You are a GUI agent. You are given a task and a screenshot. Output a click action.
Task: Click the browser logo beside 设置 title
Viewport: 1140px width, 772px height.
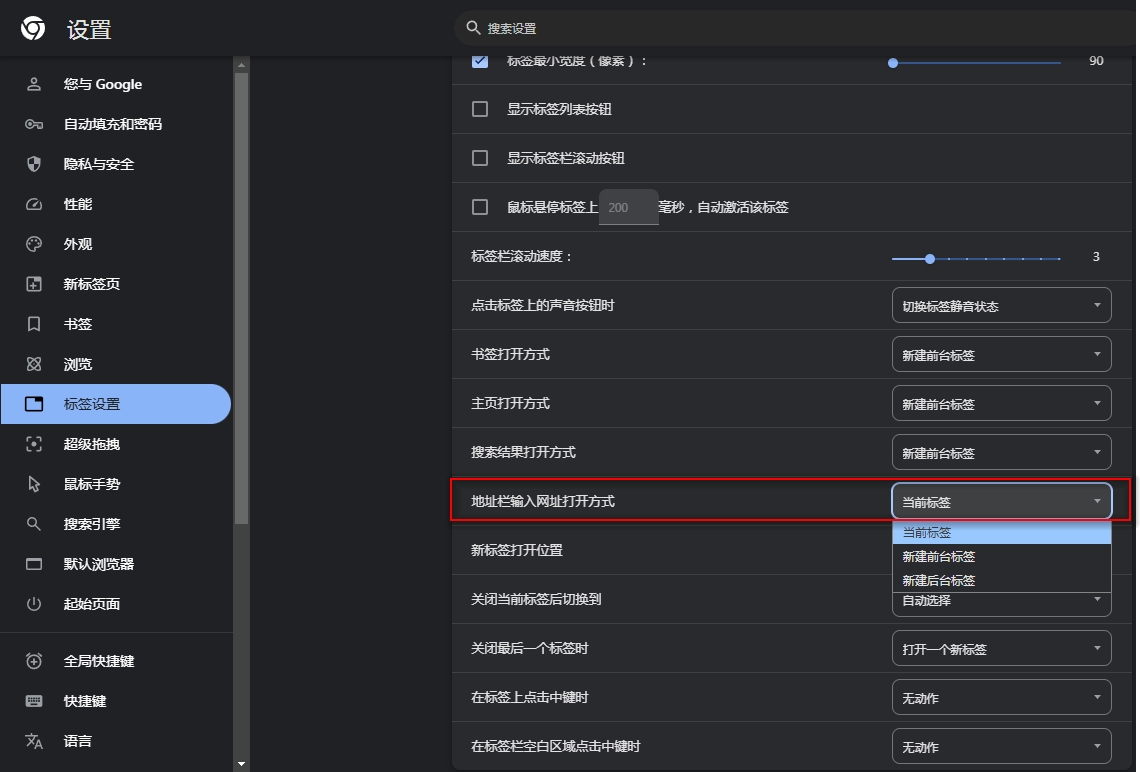pyautogui.click(x=31, y=30)
